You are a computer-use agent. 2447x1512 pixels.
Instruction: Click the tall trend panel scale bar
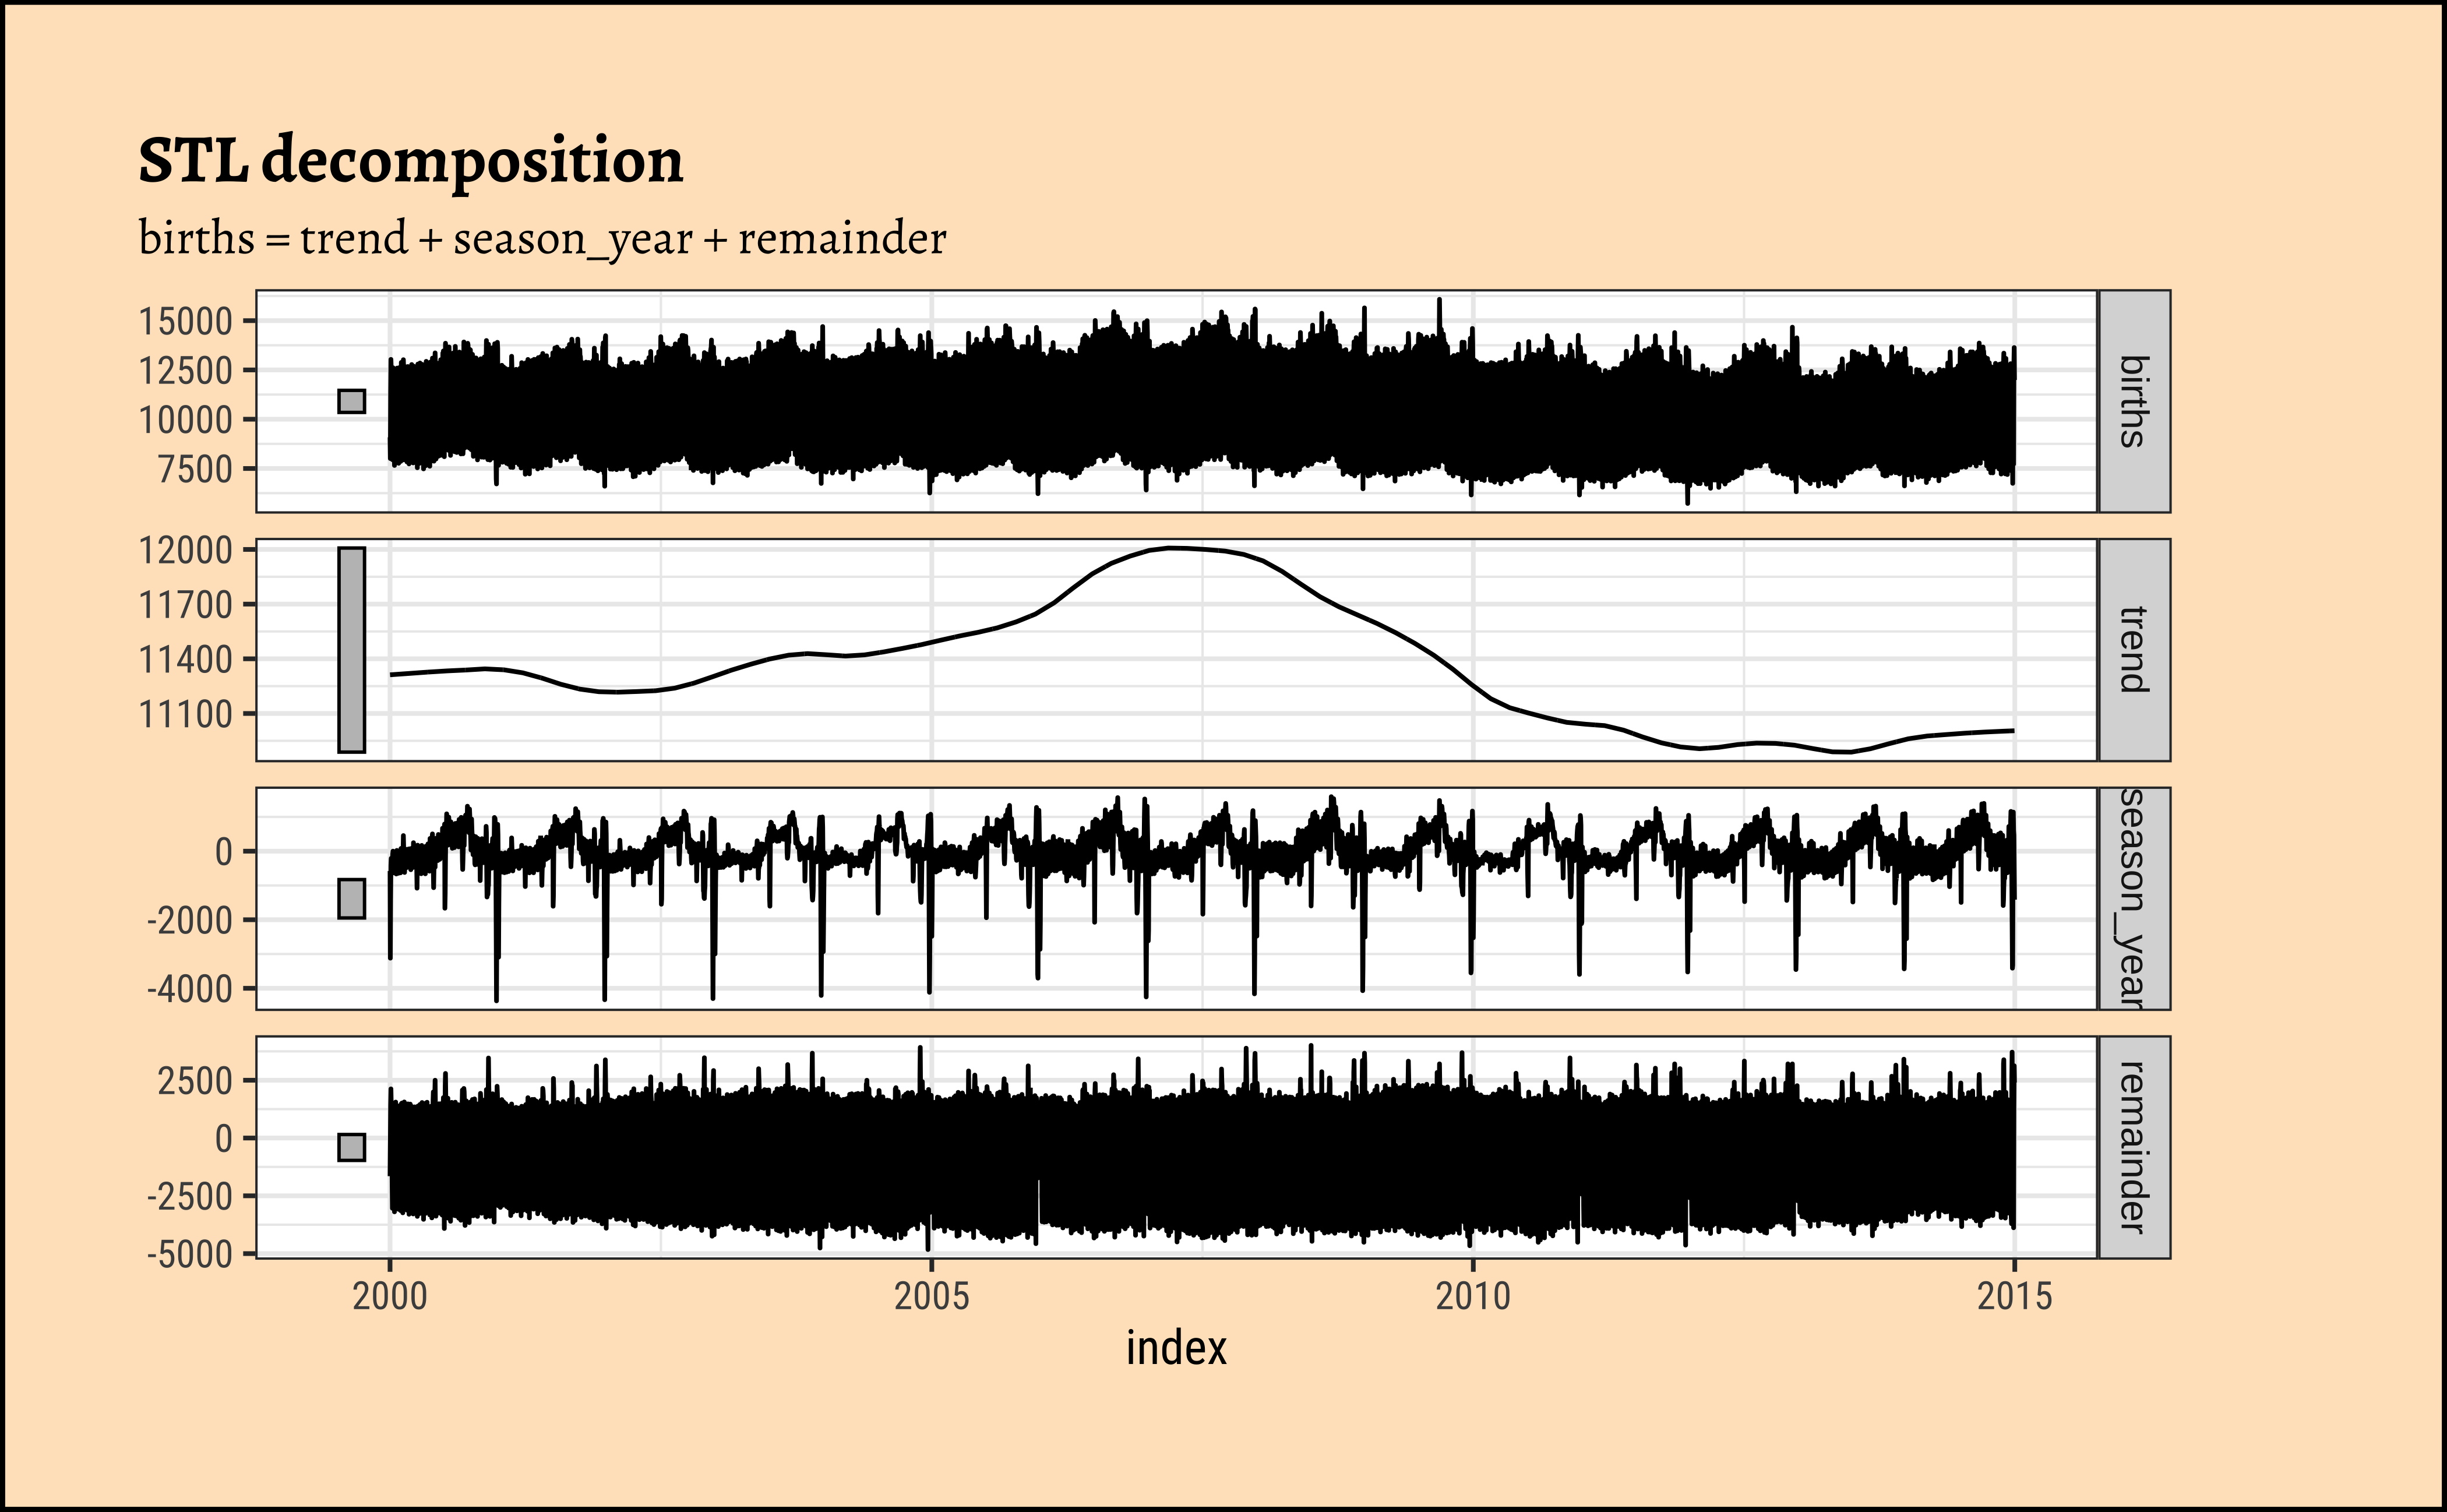tap(351, 649)
